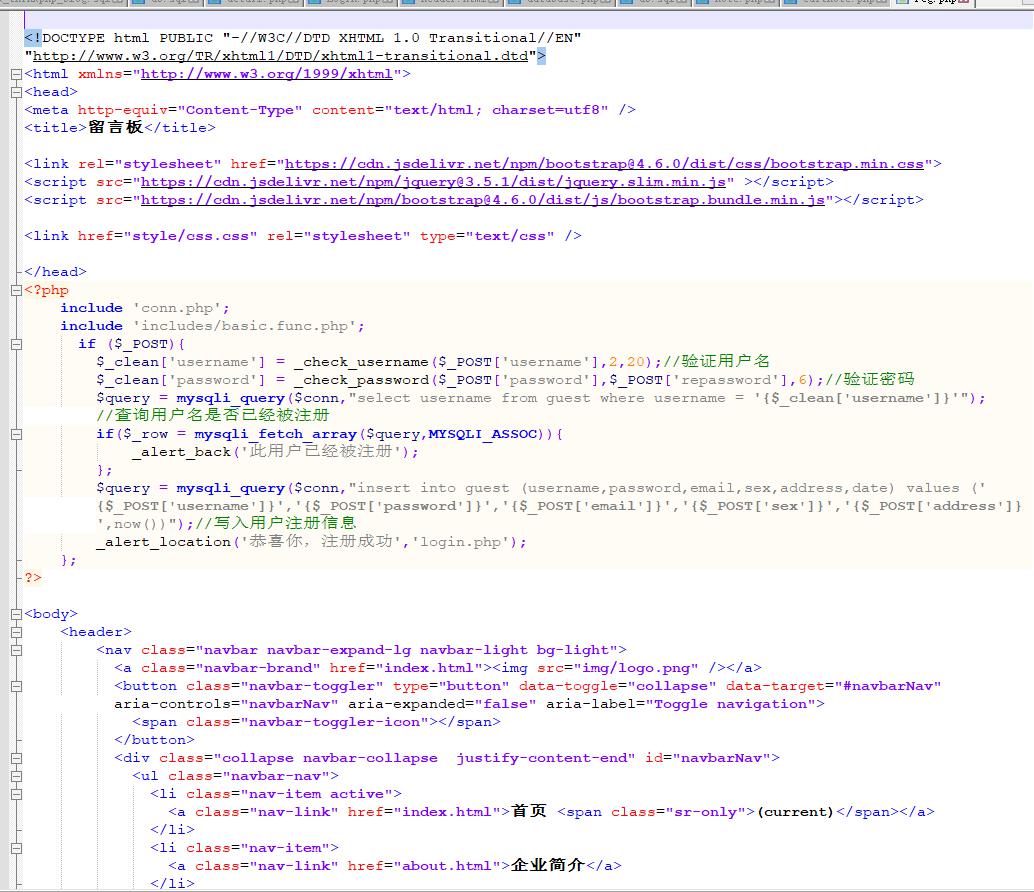Click the _check_password function call

click(361, 380)
